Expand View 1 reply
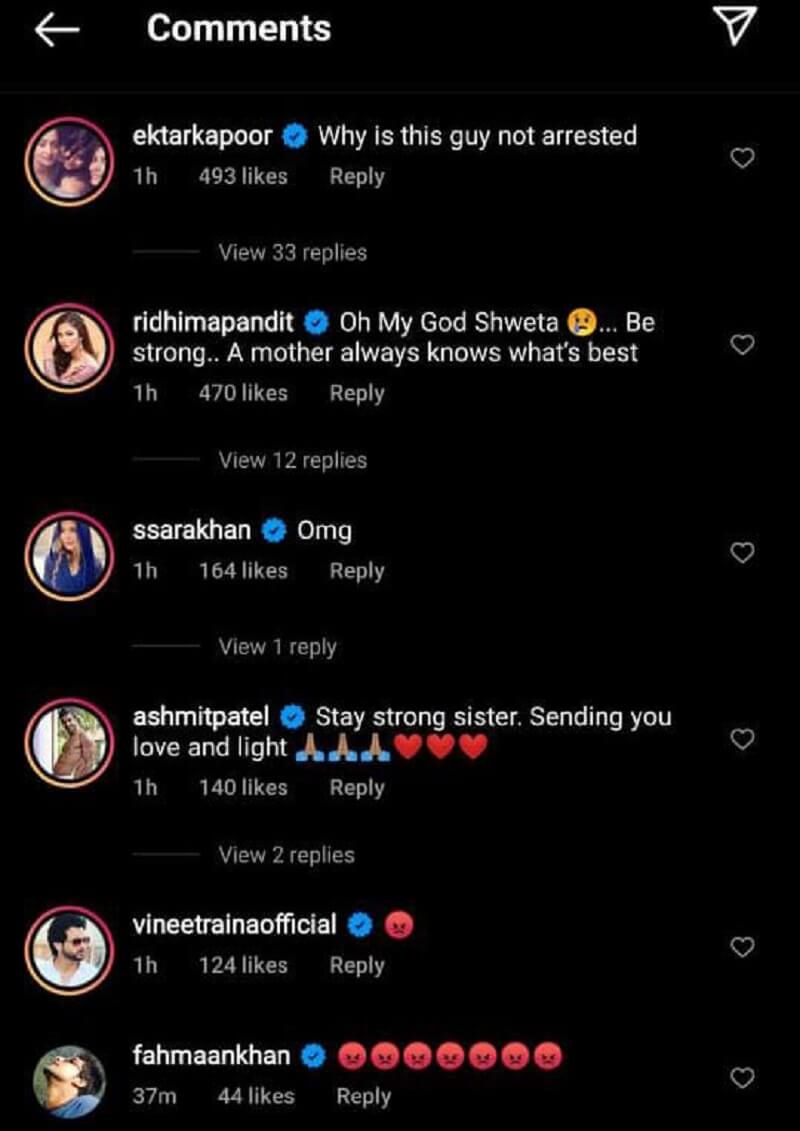The image size is (800, 1131). pos(277,647)
